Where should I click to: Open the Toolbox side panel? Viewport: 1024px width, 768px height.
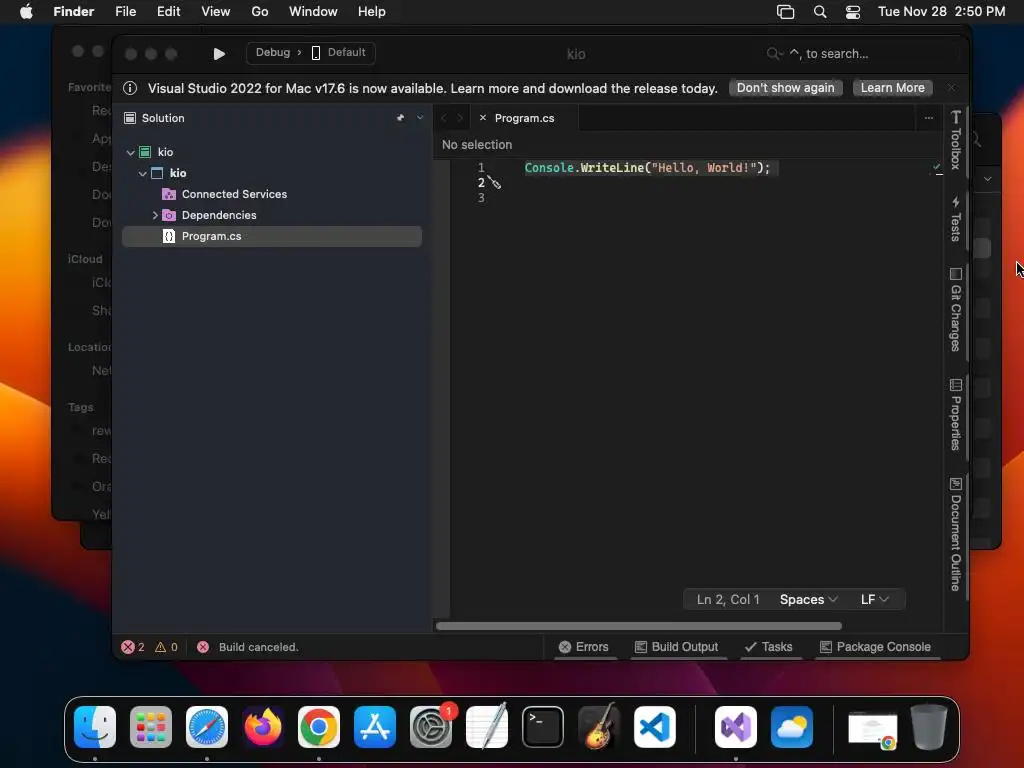pos(955,140)
